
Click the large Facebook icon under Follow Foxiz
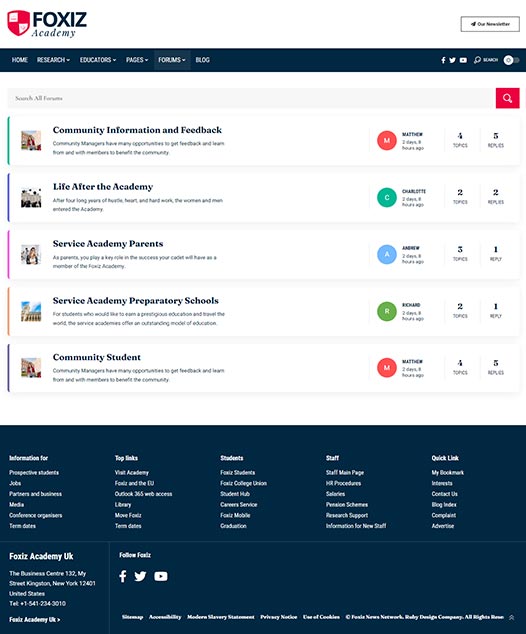[x=123, y=576]
